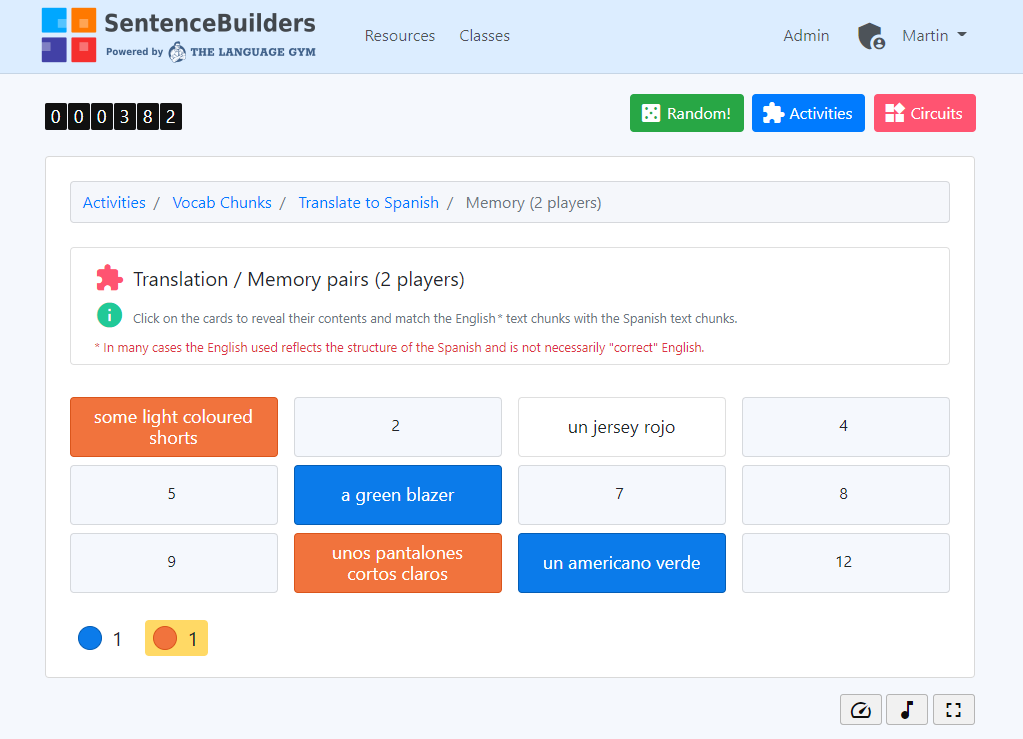Click 'unos pantalones cortos claros' card

[397, 563]
